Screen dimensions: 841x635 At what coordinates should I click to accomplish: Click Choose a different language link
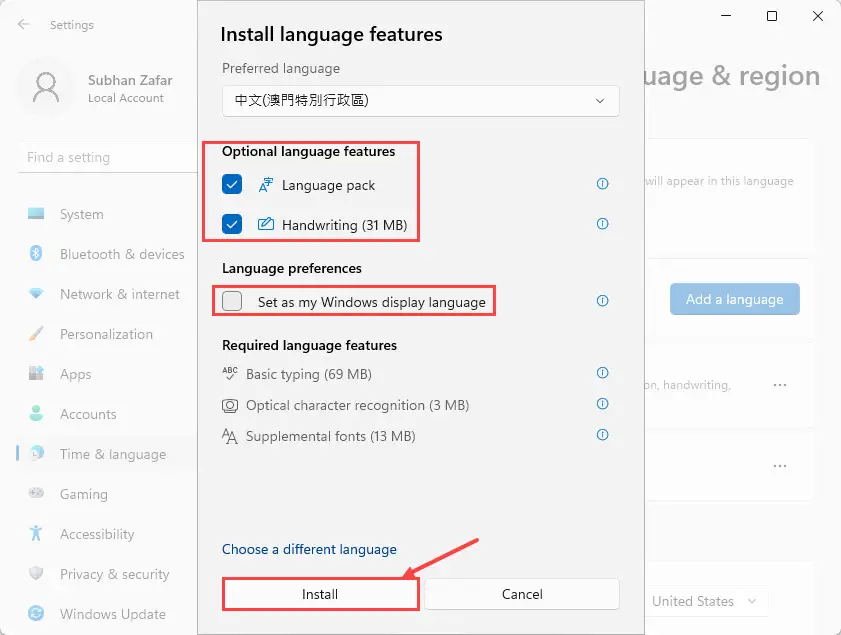(x=309, y=549)
